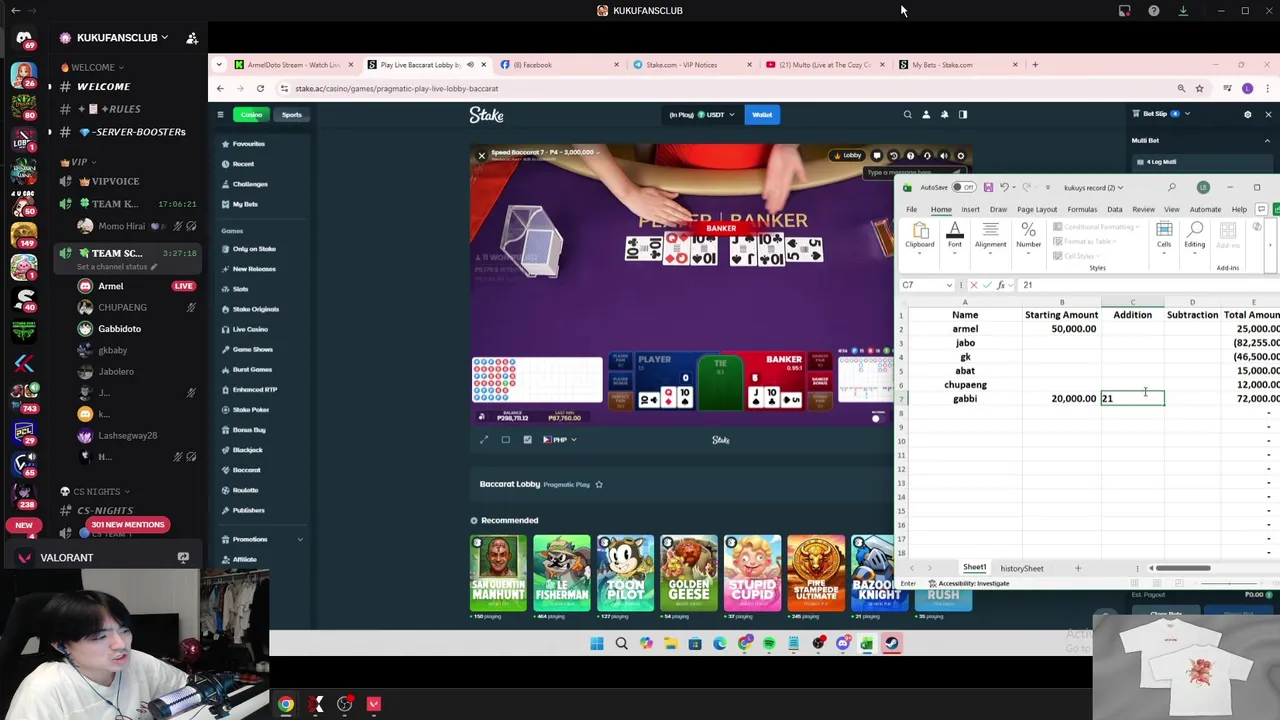Open Toon Pilot game thumbnail
The height and width of the screenshot is (720, 1280).
[x=625, y=573]
